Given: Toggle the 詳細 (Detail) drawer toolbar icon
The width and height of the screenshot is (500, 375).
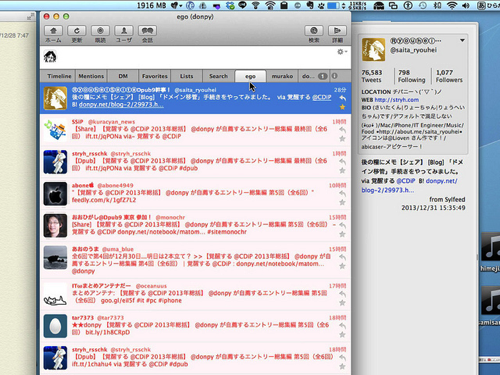Looking at the screenshot, I should coord(337,31).
